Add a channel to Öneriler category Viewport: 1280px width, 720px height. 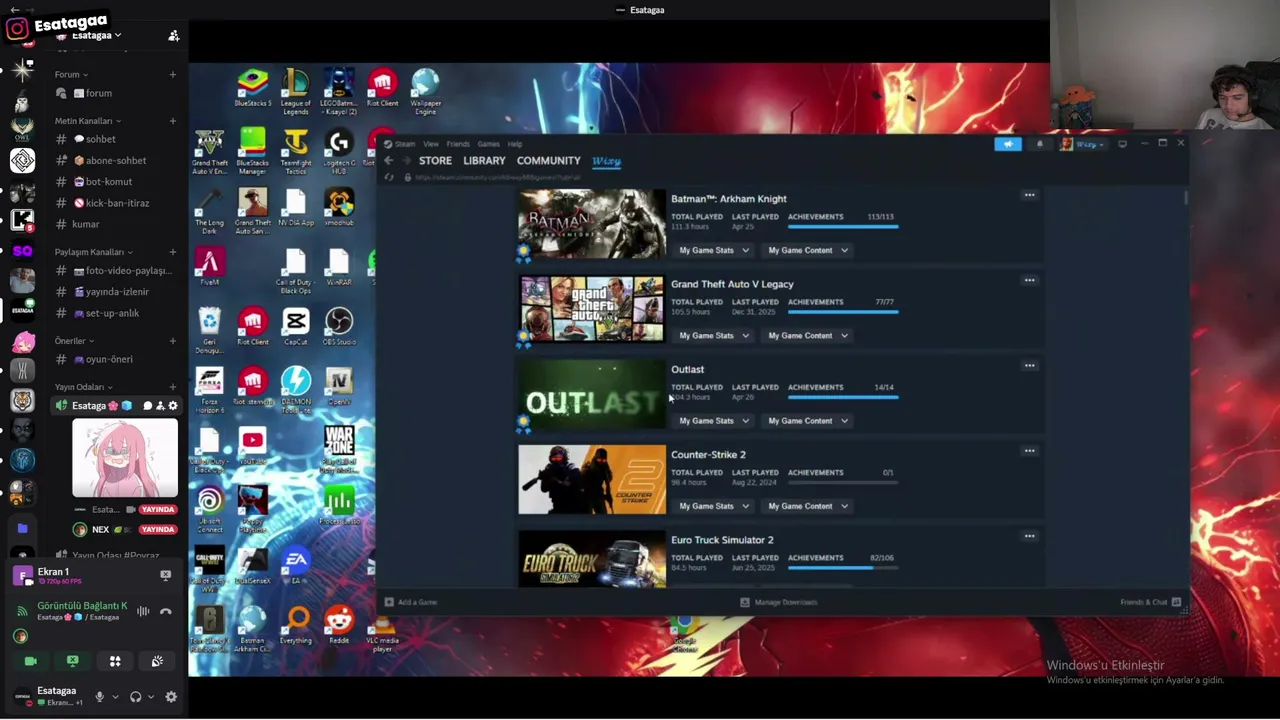172,341
